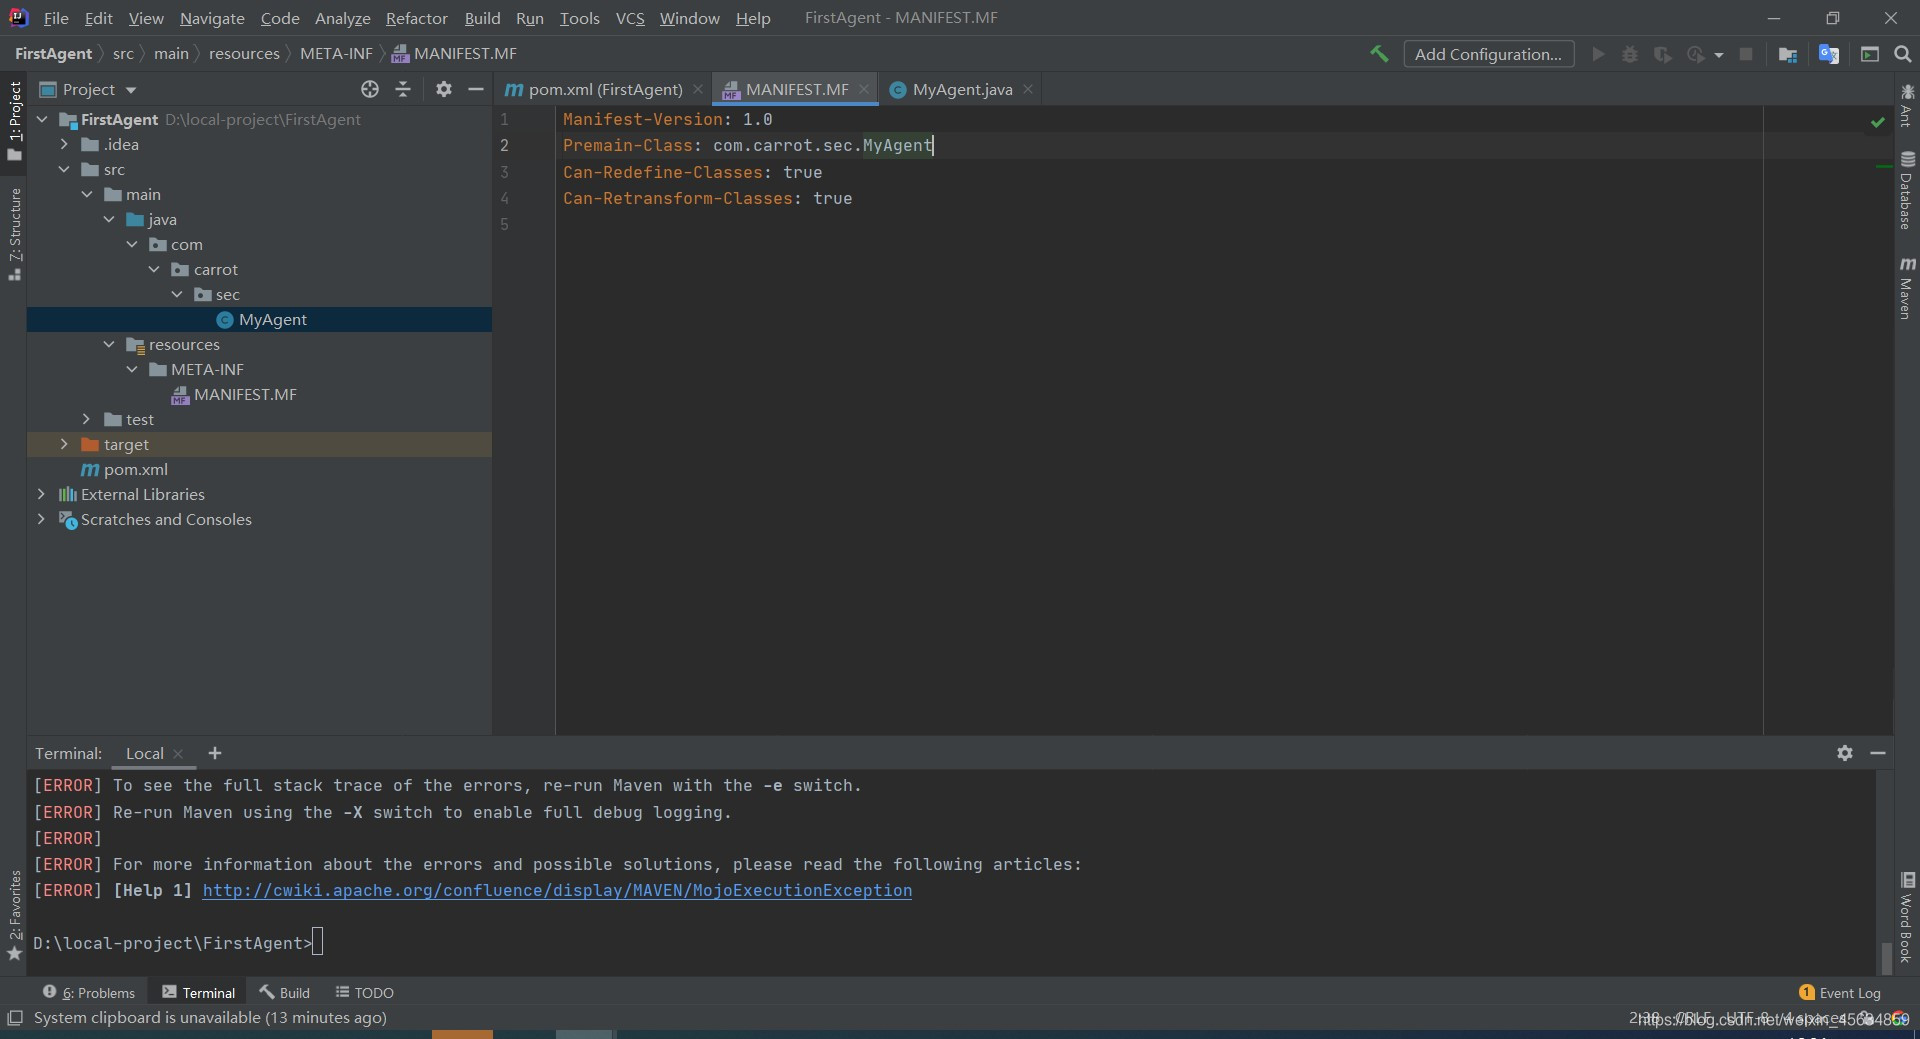Open terminal settings gear
Image resolution: width=1920 pixels, height=1039 pixels.
pyautogui.click(x=1845, y=753)
